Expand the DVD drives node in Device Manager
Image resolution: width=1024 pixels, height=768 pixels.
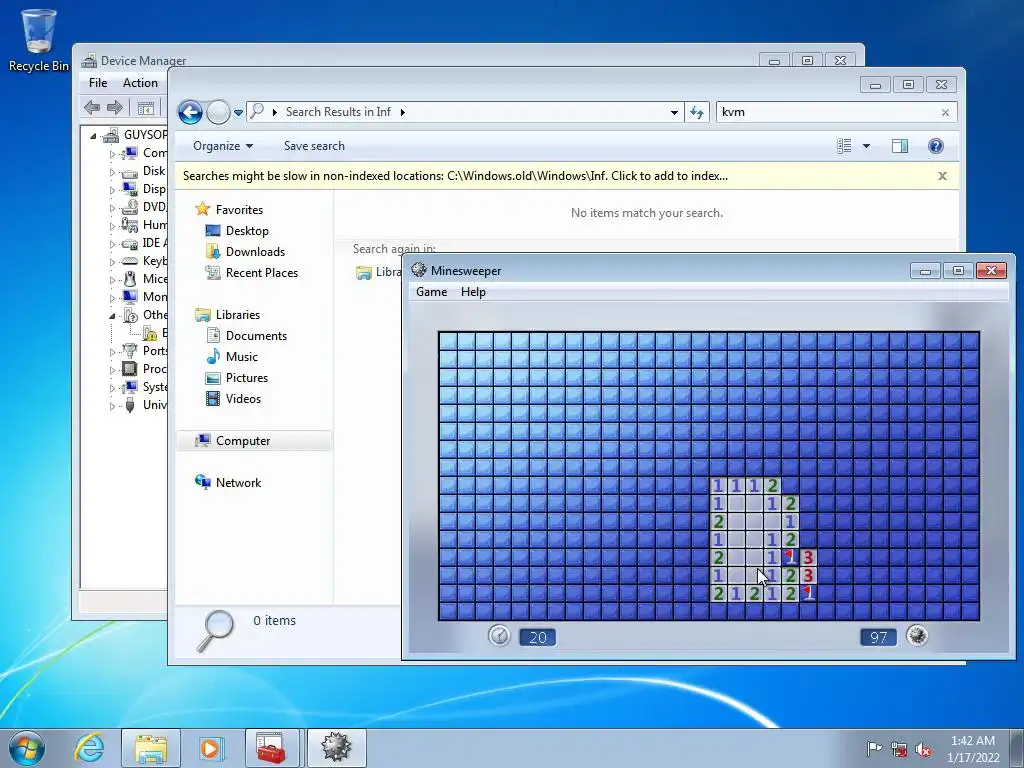[x=112, y=208]
